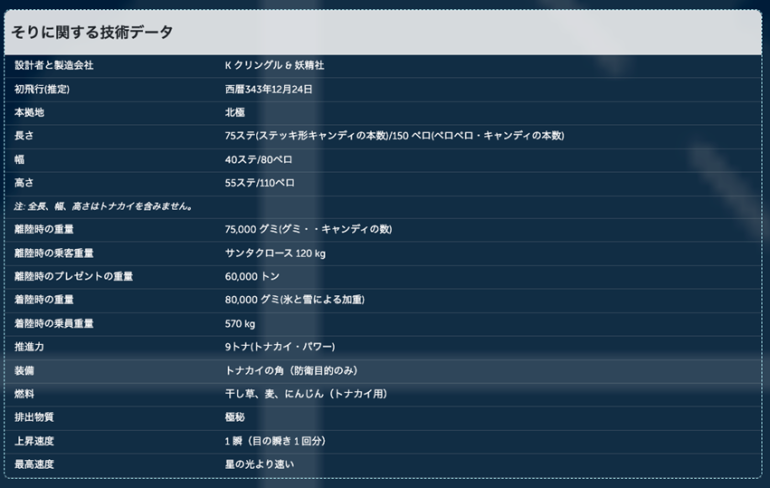Select the 星の光より速い top speed value
Screen dimensions: 770x488
258,464
